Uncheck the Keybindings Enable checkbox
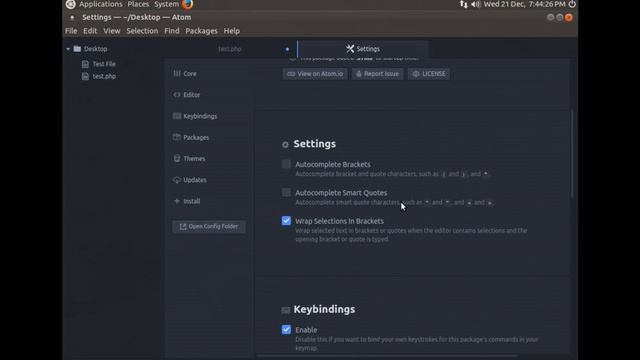Viewport: 640px width, 360px height. tap(286, 329)
